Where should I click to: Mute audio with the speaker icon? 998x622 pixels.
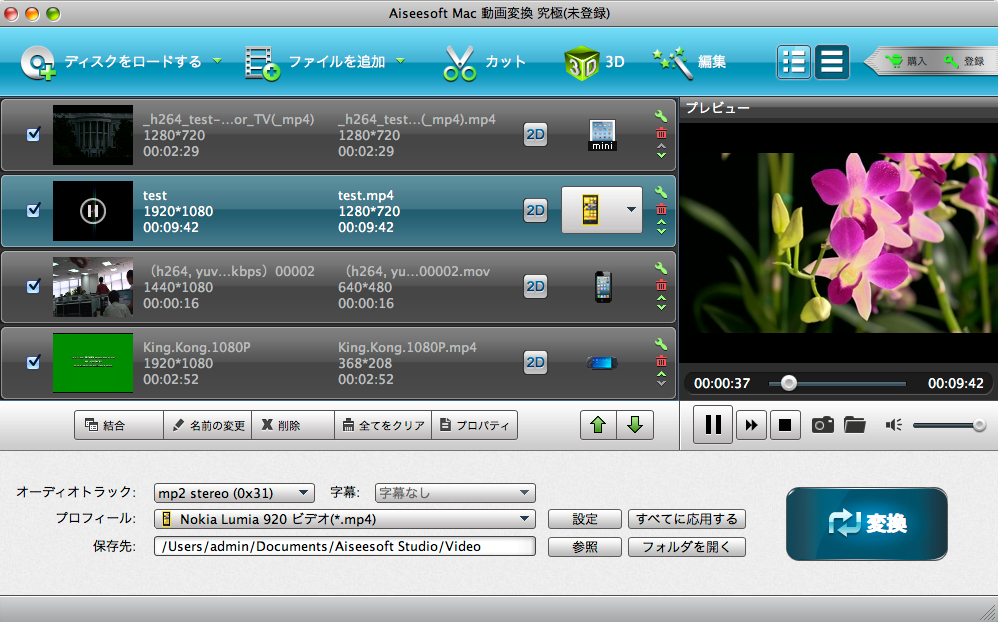tap(893, 425)
